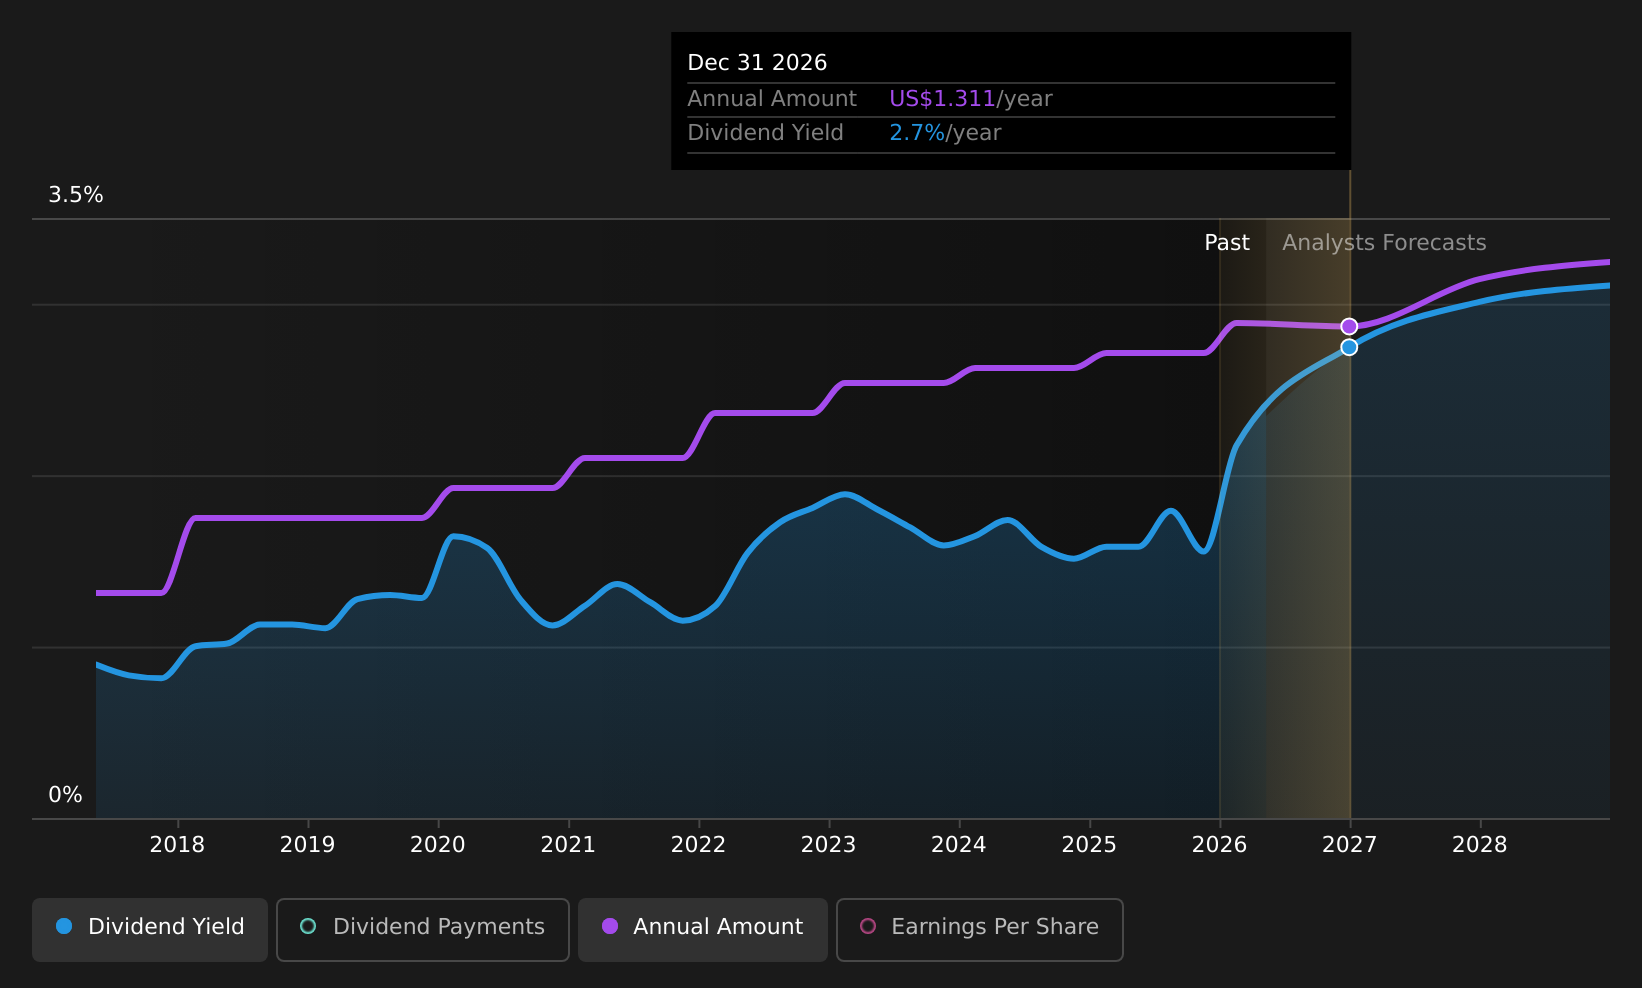Click the 2023 x-axis label
This screenshot has height=988, width=1642.
pos(828,845)
